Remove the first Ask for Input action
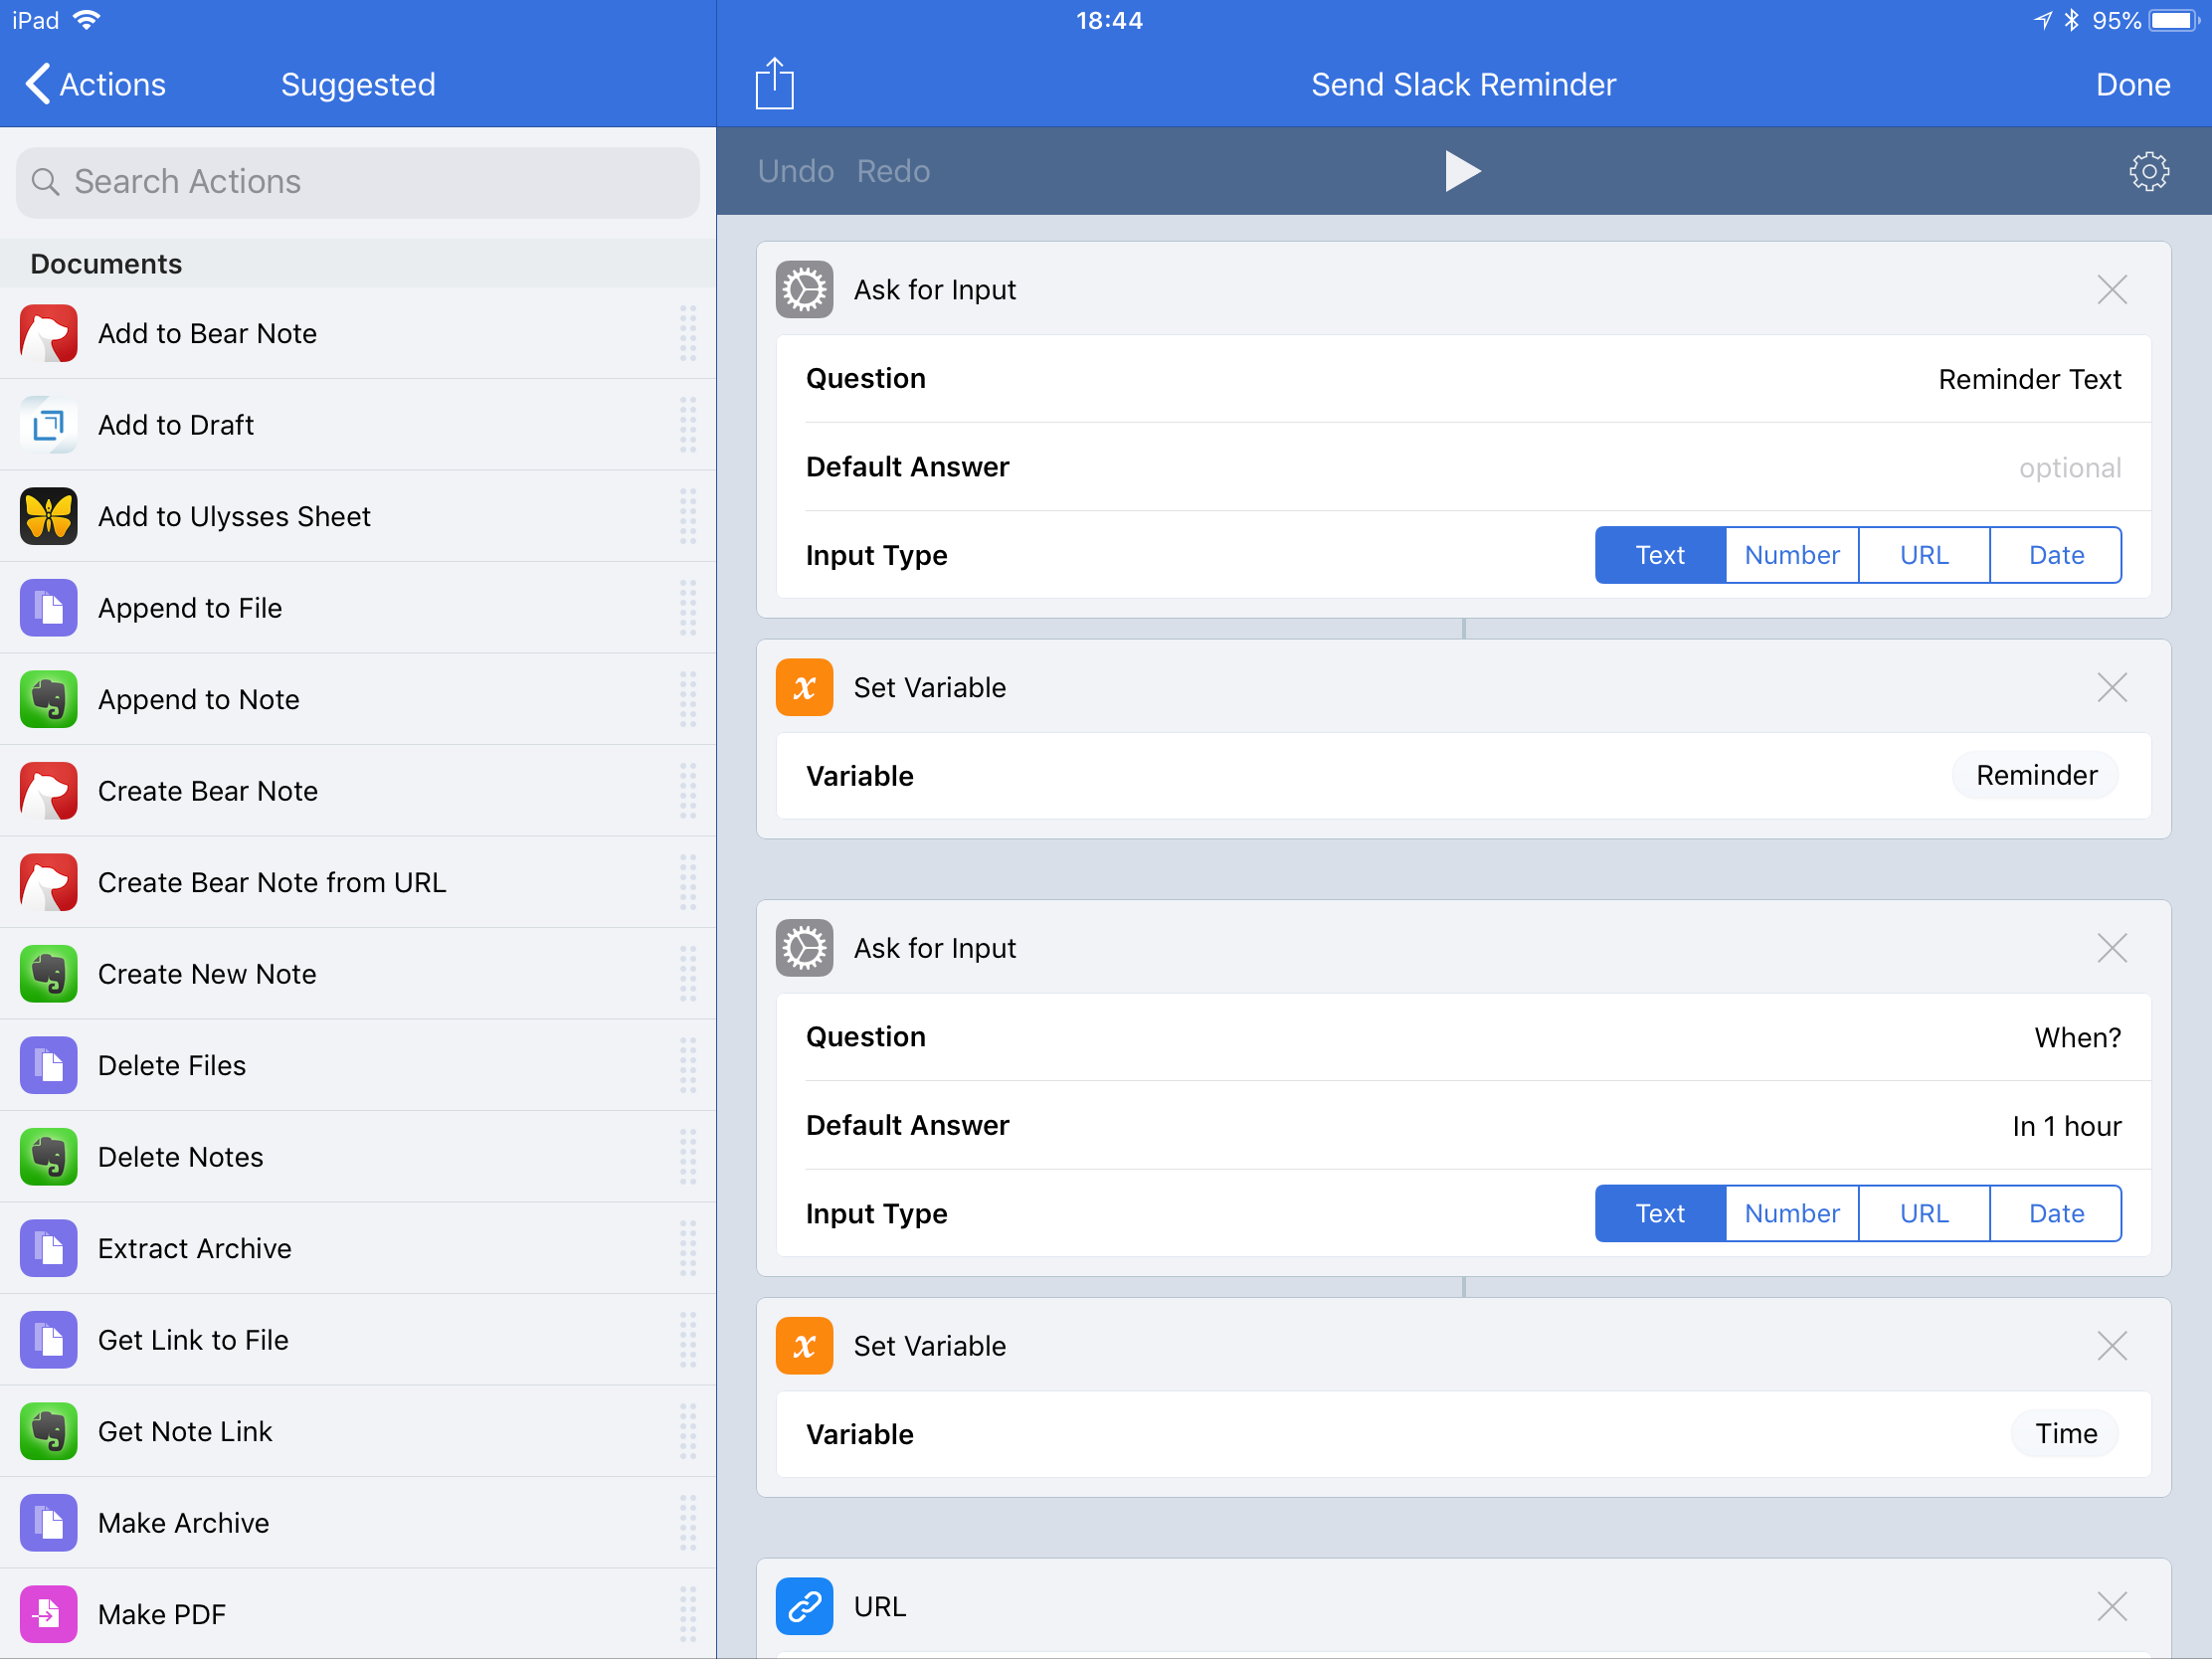 [x=2111, y=290]
